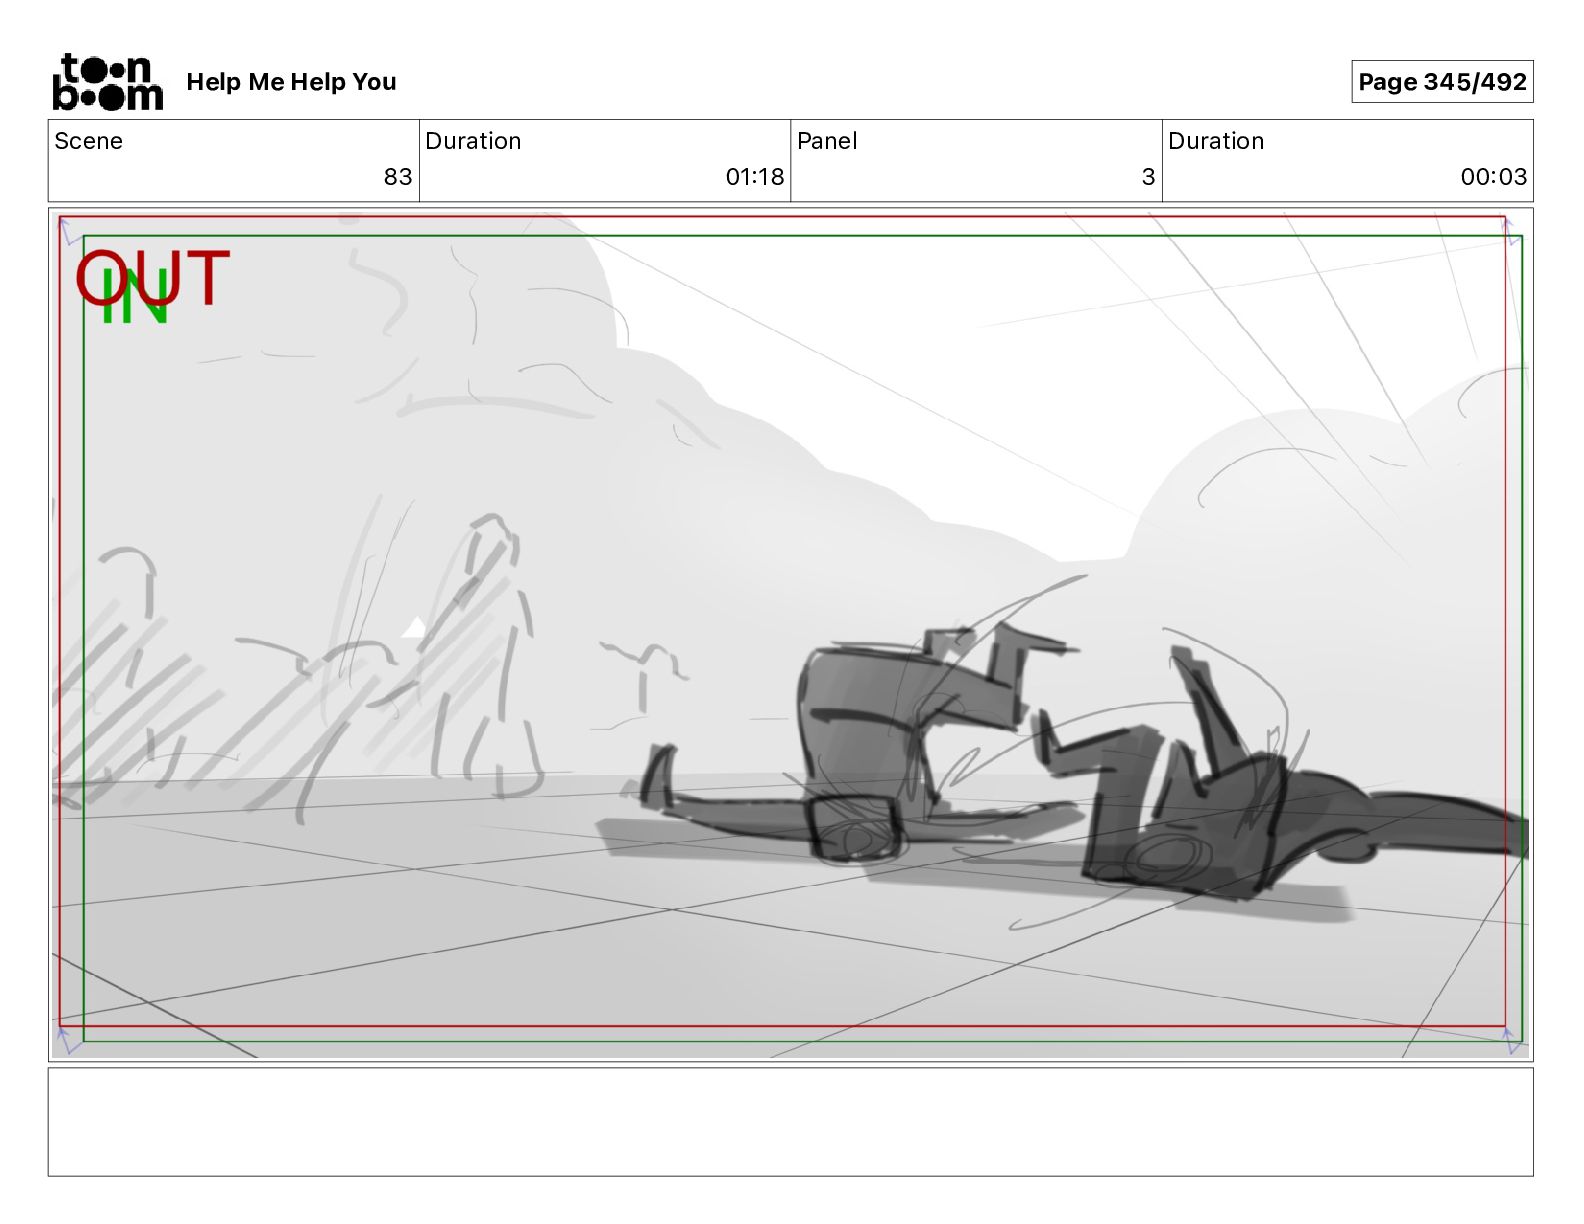Click the 'Page 345/492' box
The width and height of the screenshot is (1584, 1224).
(1442, 82)
